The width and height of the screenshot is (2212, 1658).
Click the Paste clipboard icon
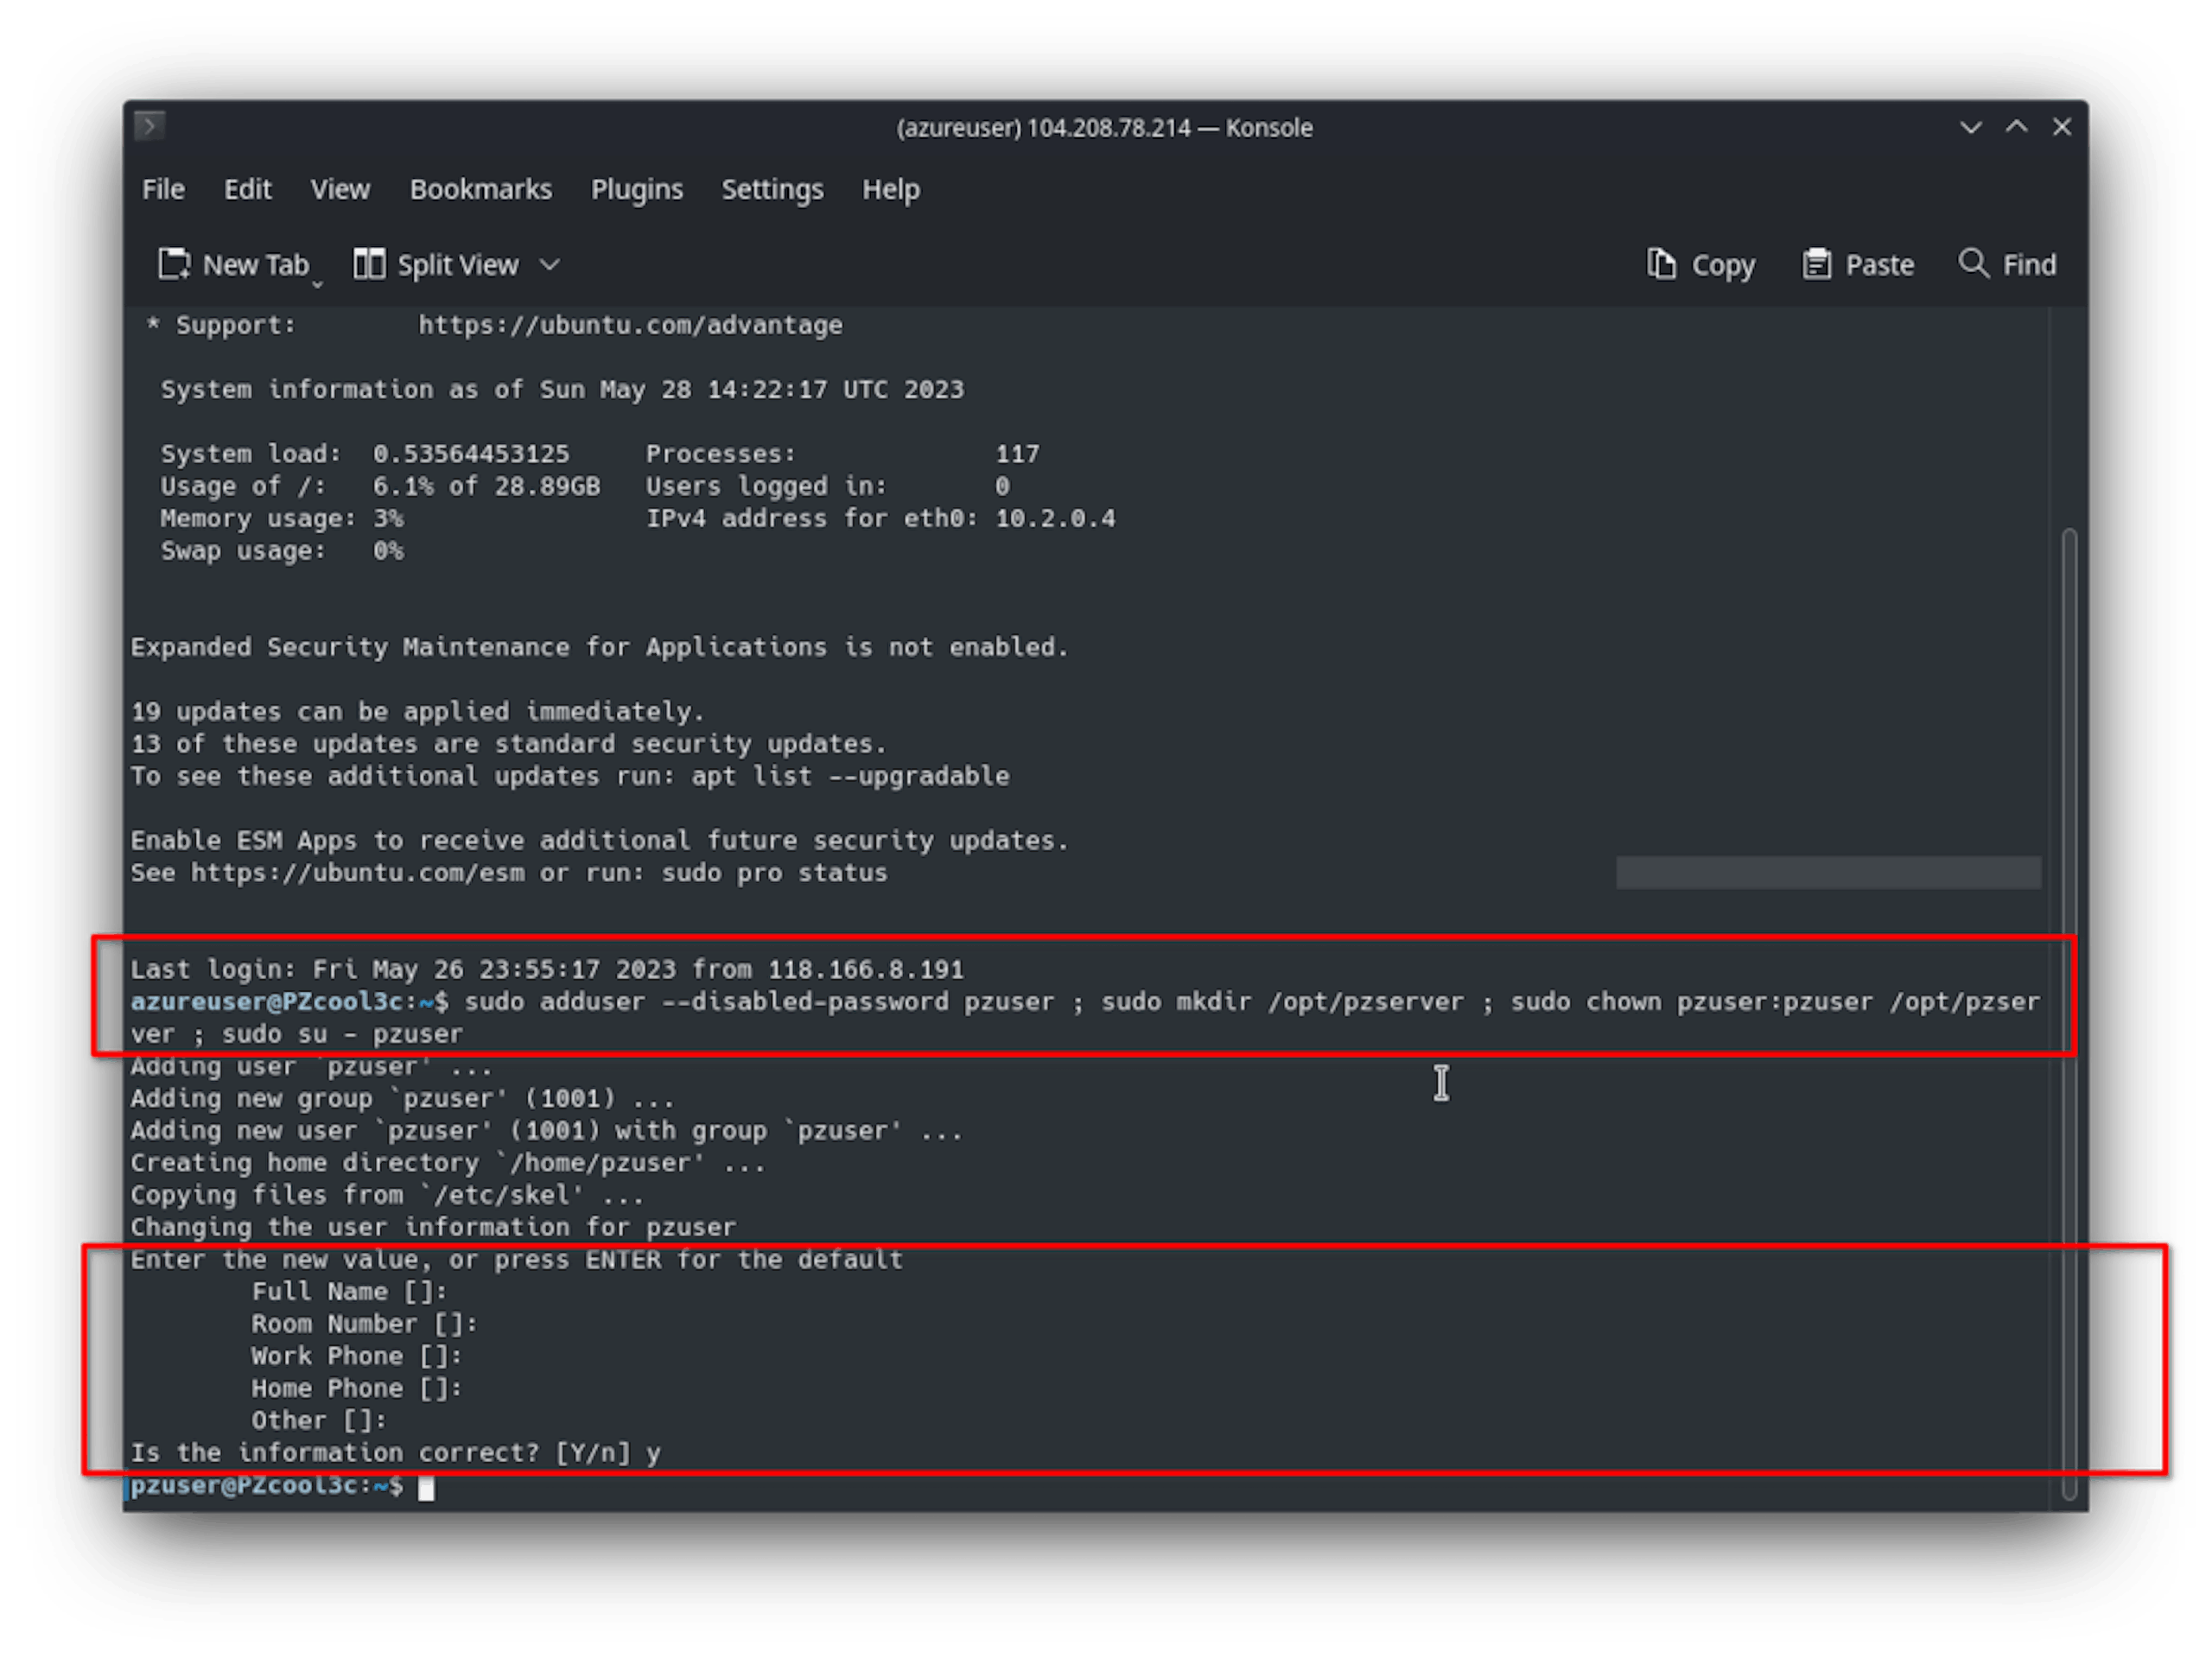[1816, 264]
